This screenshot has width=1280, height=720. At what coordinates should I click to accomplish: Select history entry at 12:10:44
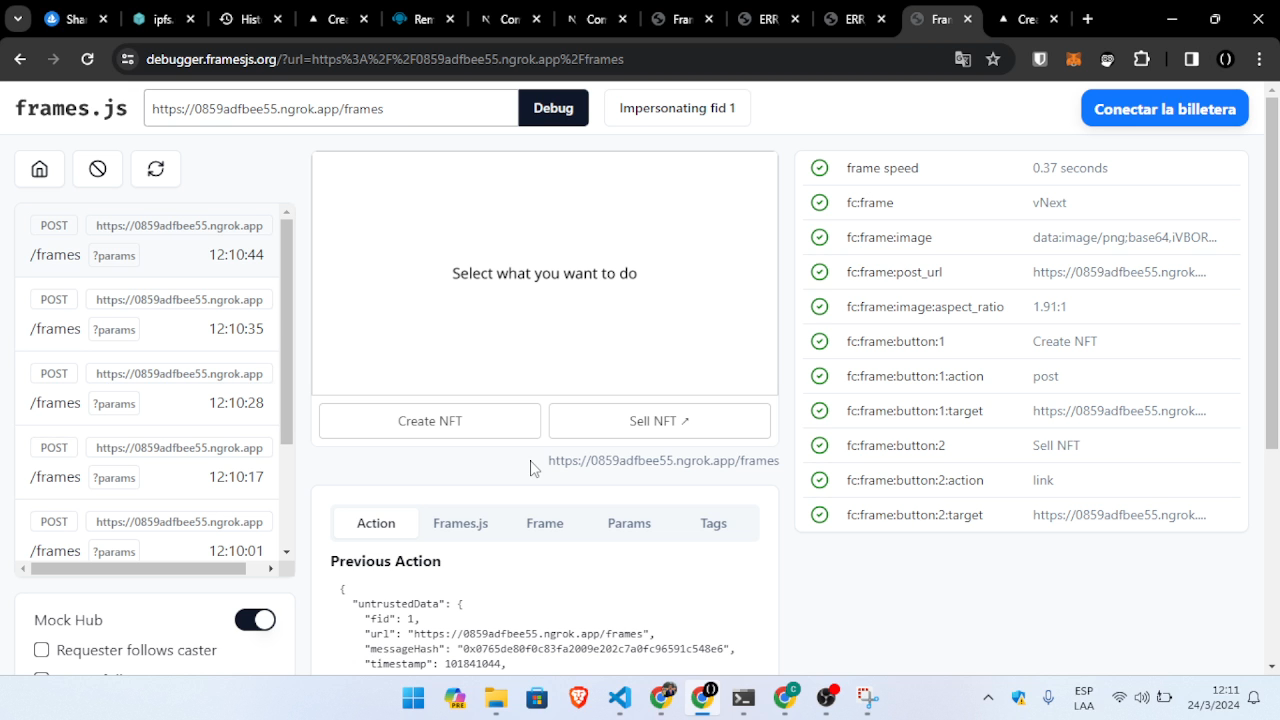(x=148, y=240)
